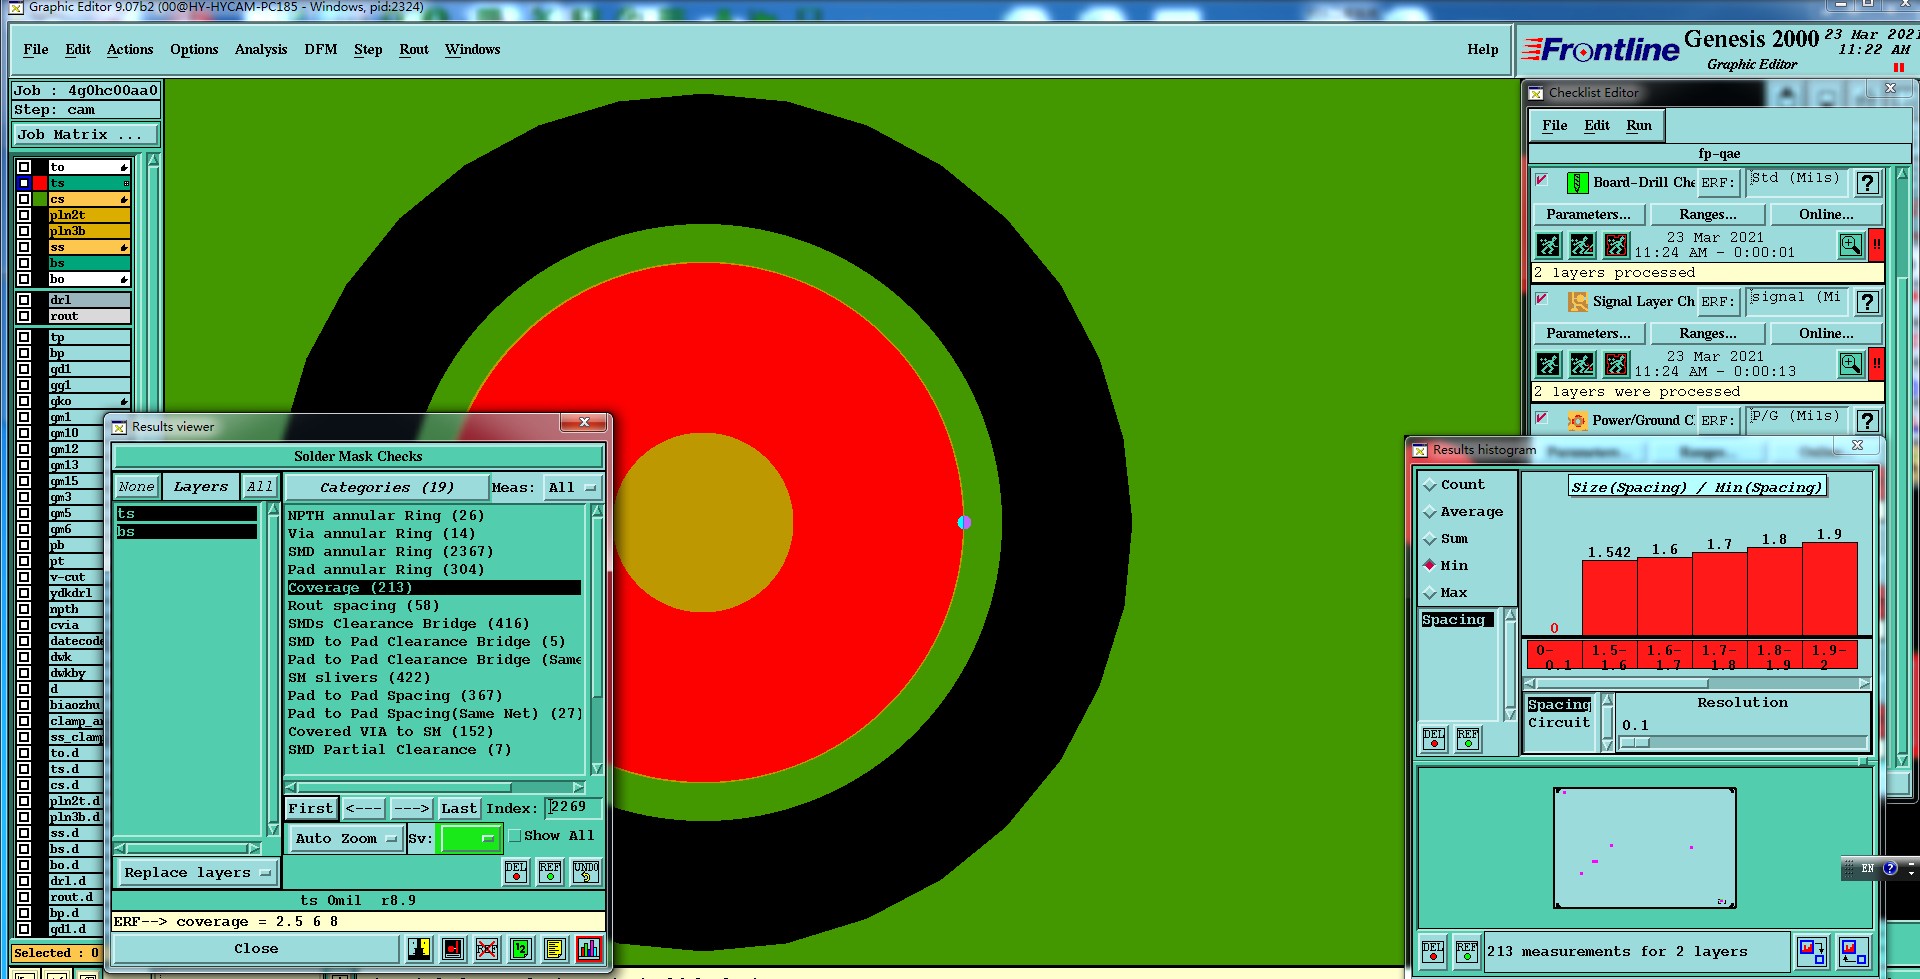The image size is (1920, 979).
Task: Click the first run icon under Board-Drill check
Action: pos(1548,245)
